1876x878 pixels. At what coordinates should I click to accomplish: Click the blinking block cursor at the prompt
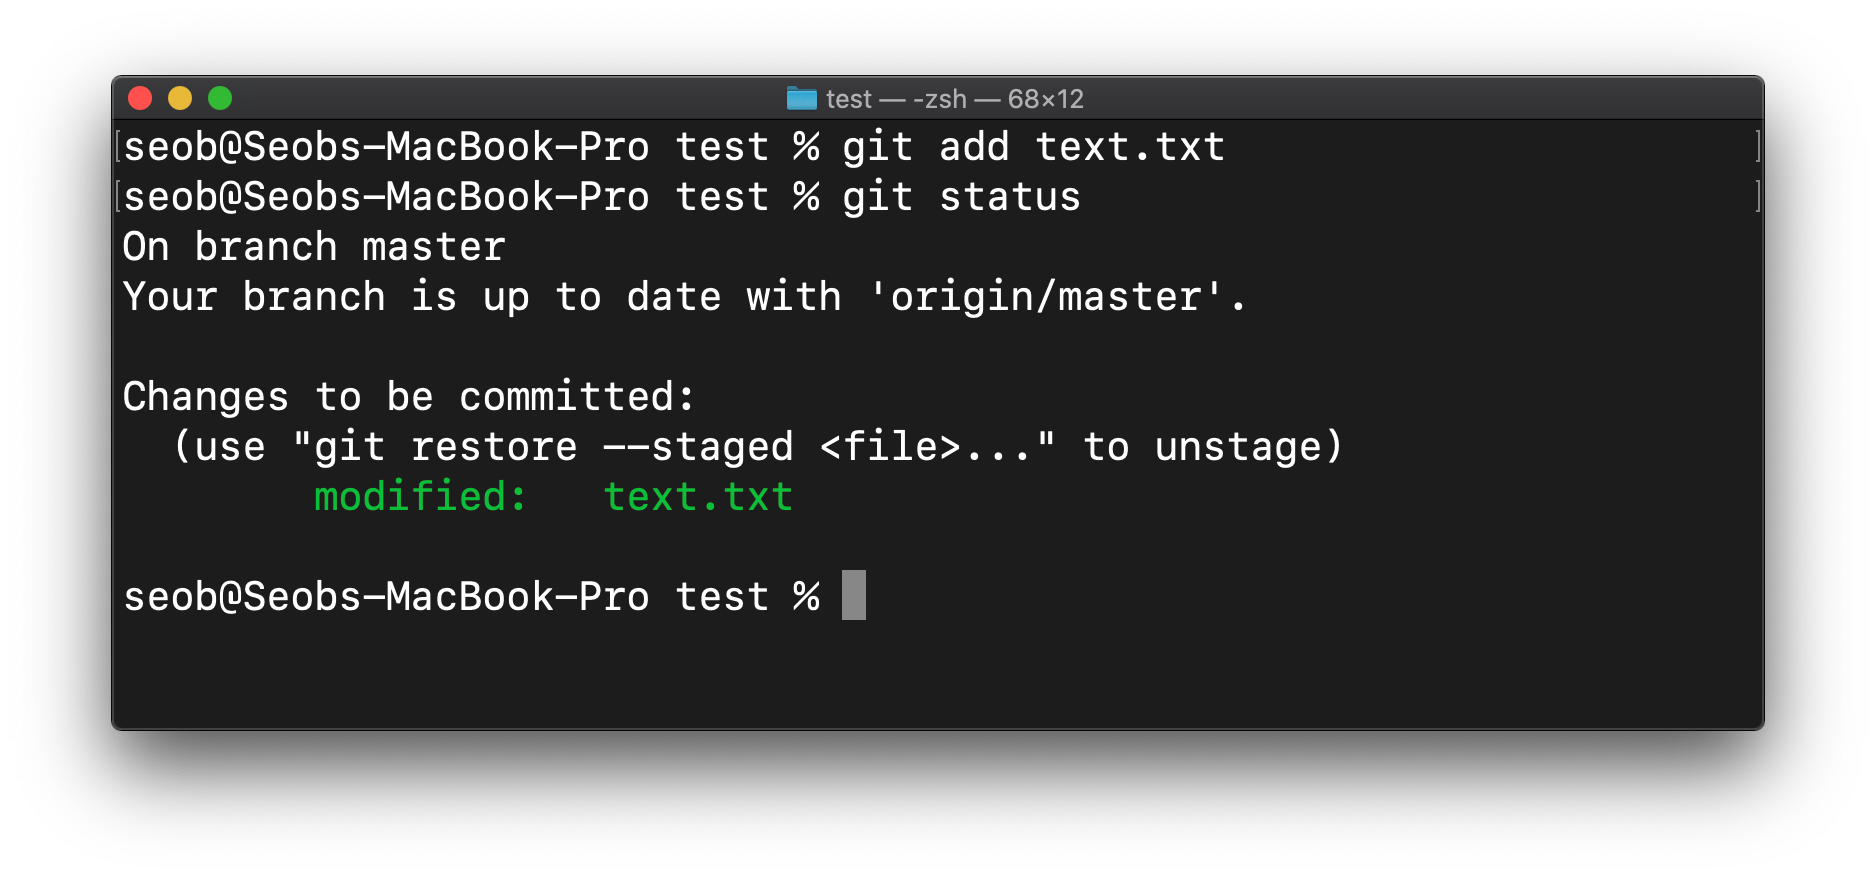[x=856, y=595]
